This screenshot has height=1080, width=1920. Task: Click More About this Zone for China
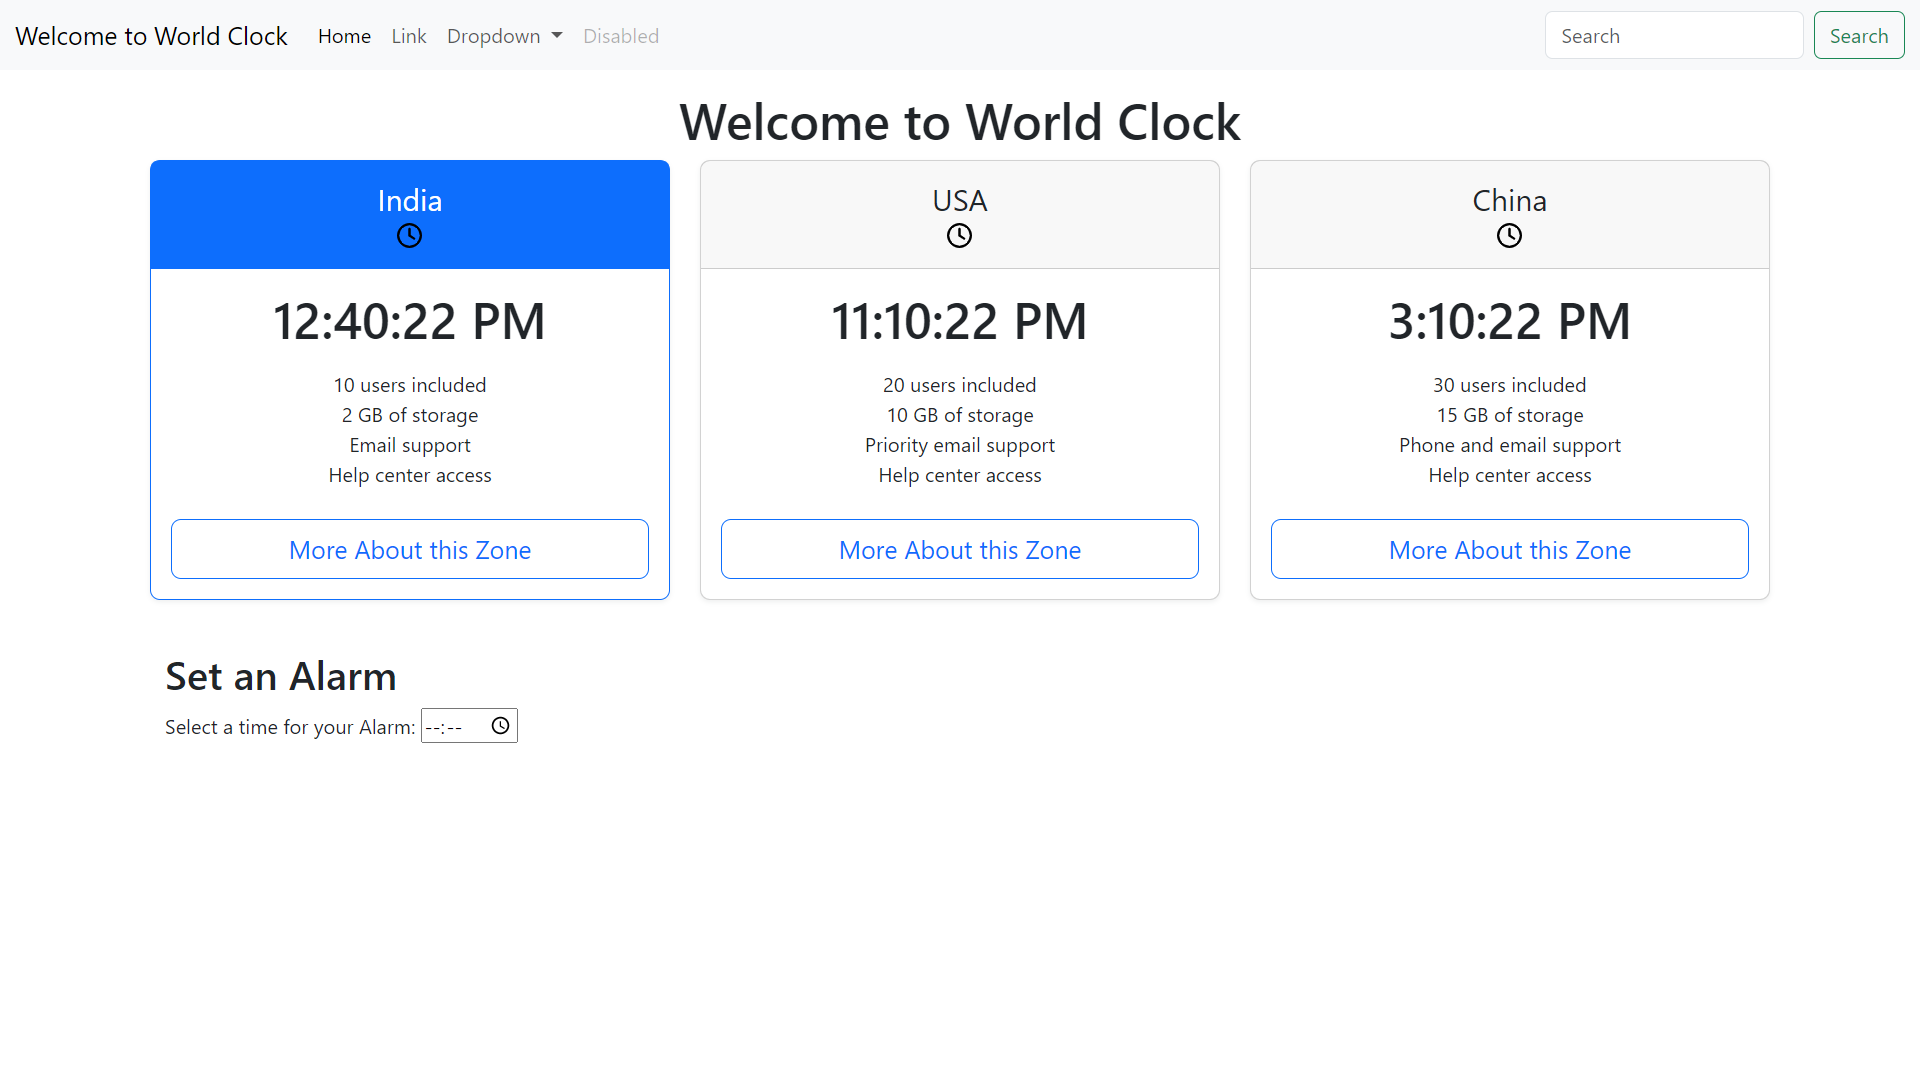[1509, 549]
